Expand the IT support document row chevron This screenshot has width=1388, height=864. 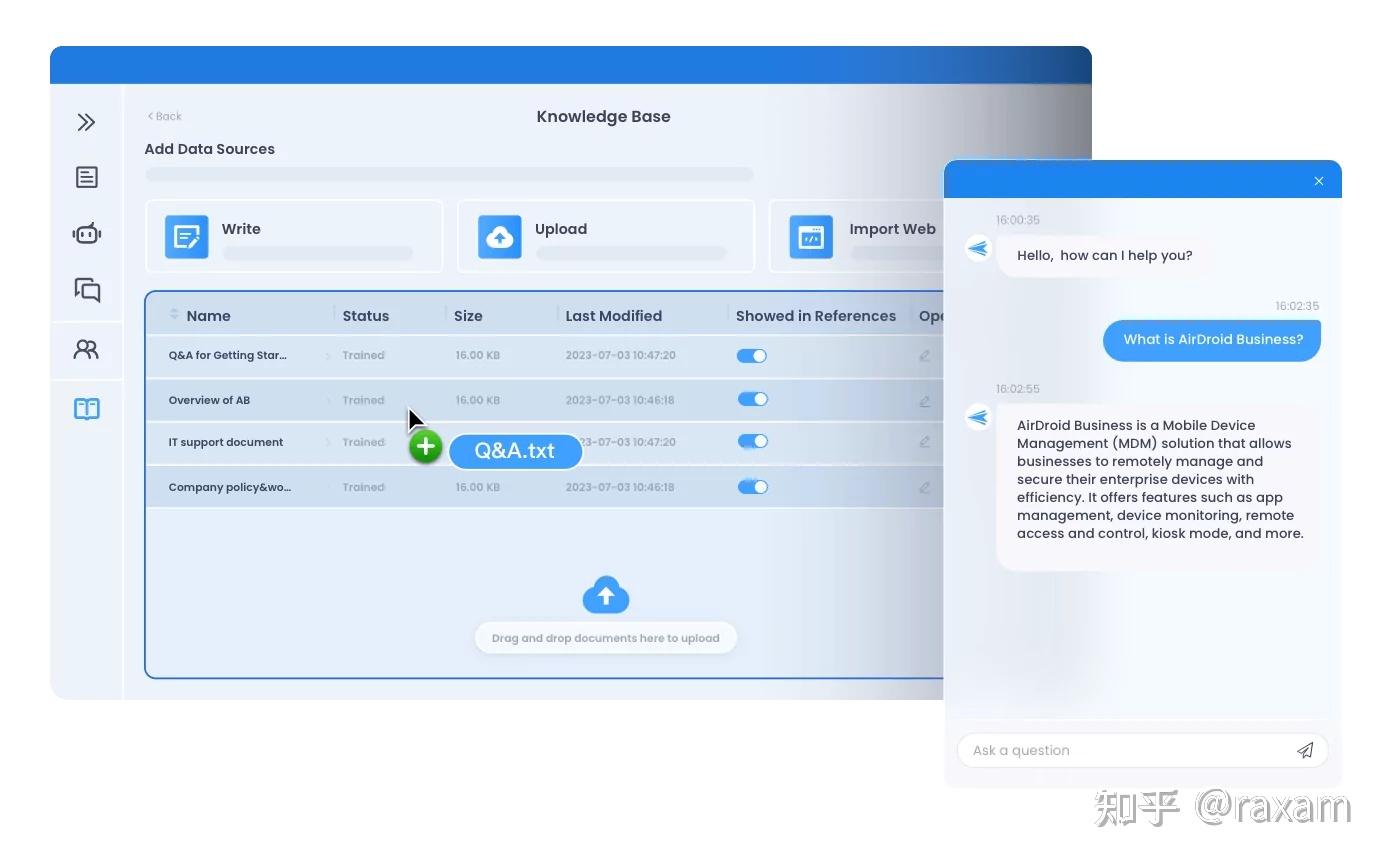pos(326,441)
